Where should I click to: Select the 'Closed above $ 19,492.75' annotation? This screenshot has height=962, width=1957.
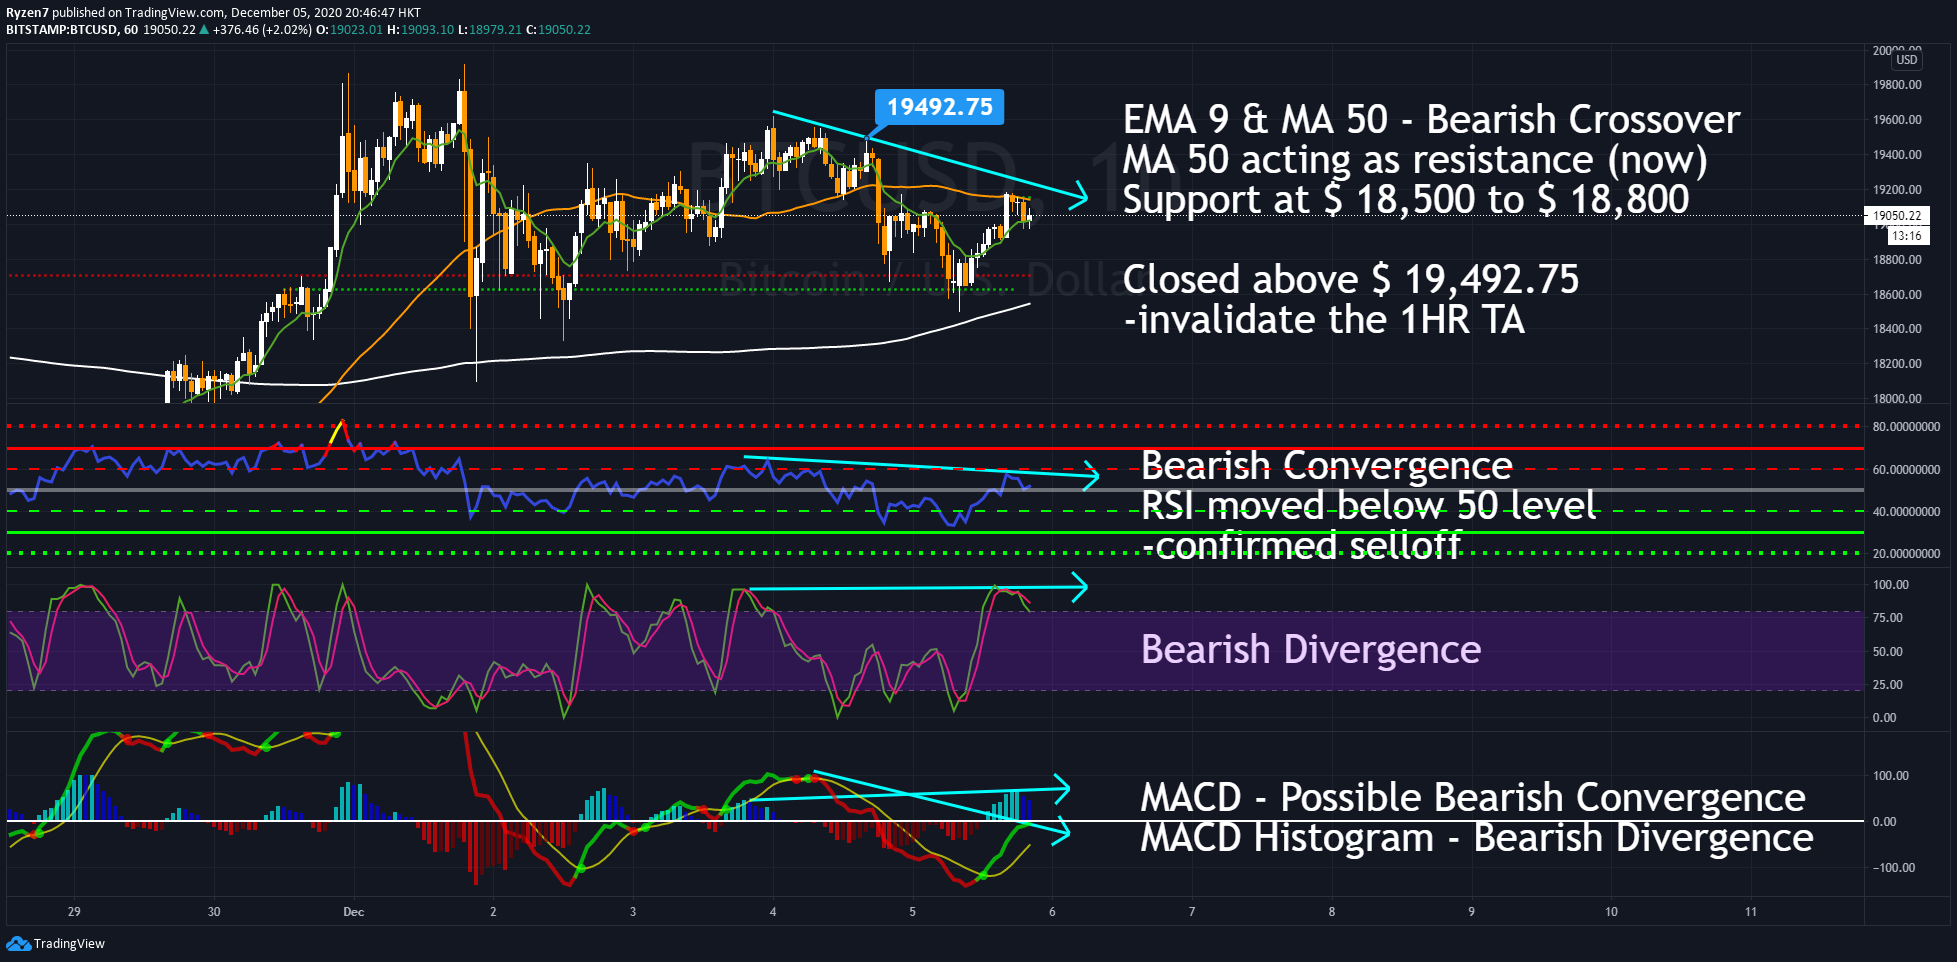pos(1351,280)
